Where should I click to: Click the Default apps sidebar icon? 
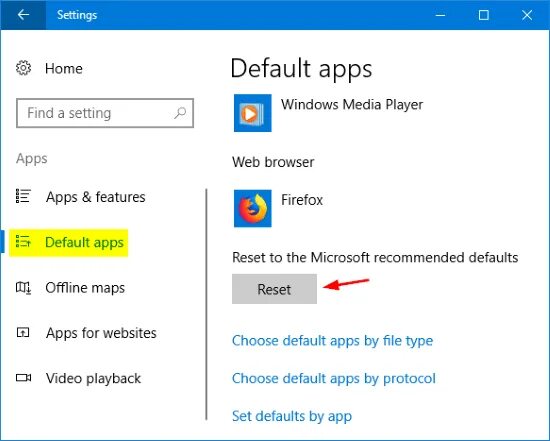24,242
